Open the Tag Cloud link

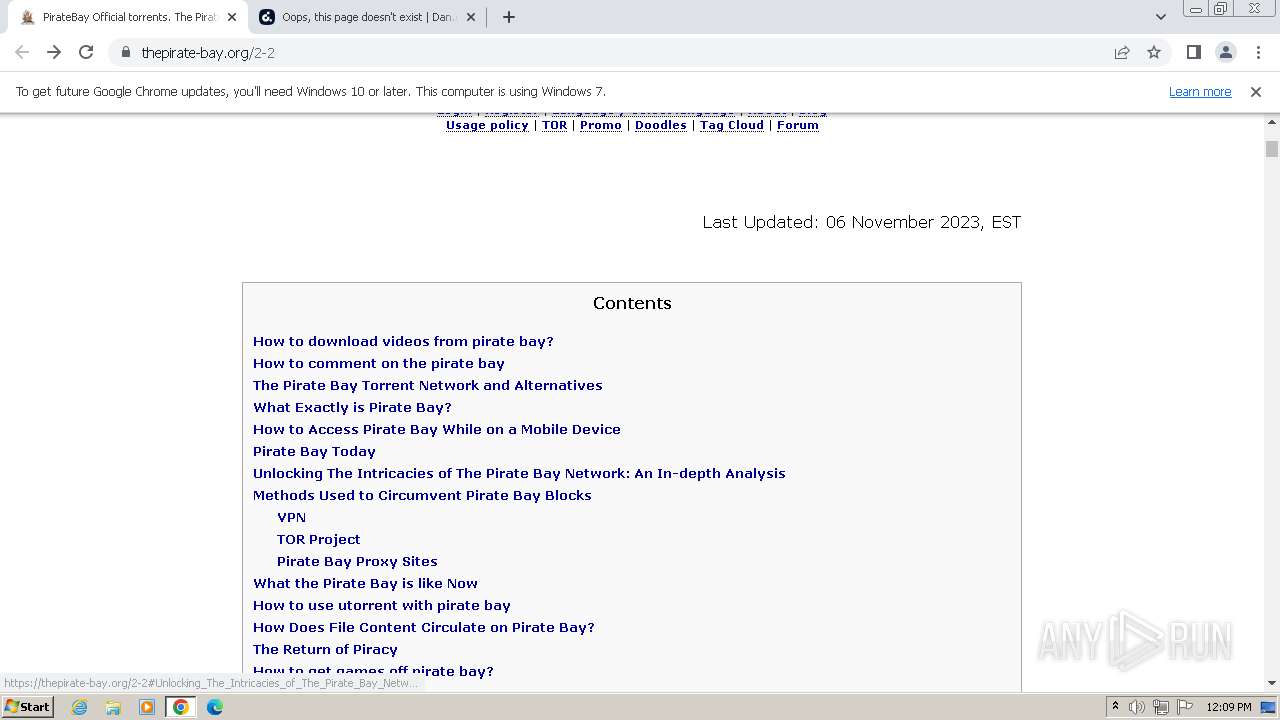point(732,125)
